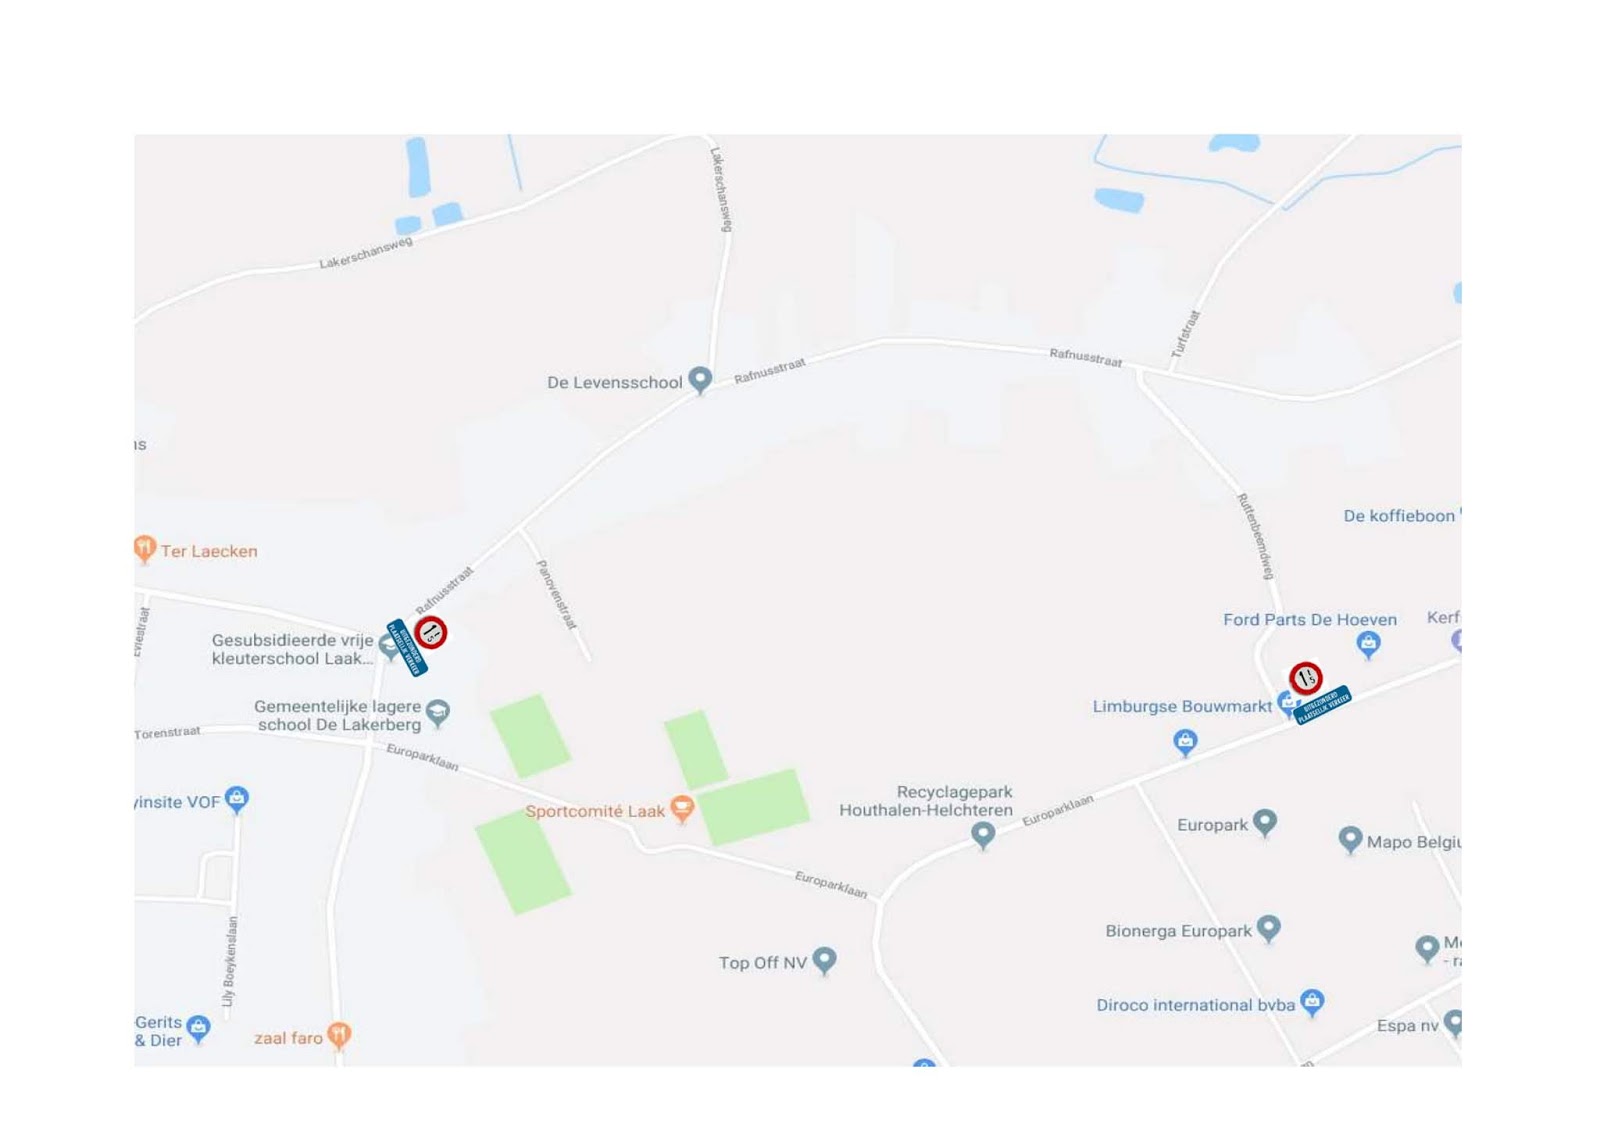Screen dimensions: 1600x1131
Task: Open the Top Off NV marker
Action: (x=824, y=960)
